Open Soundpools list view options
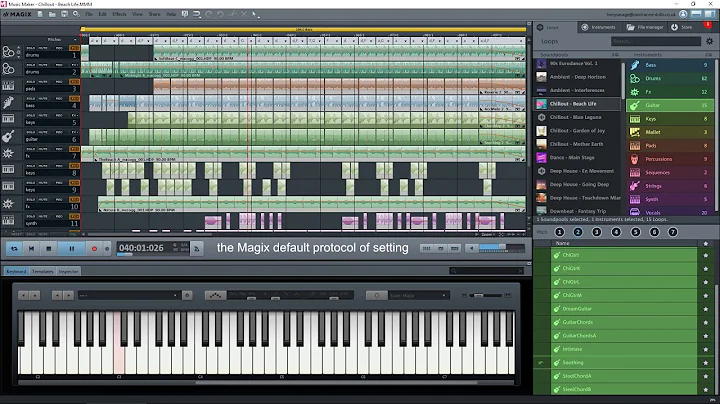Screen dimensions: 720x404 point(615,55)
